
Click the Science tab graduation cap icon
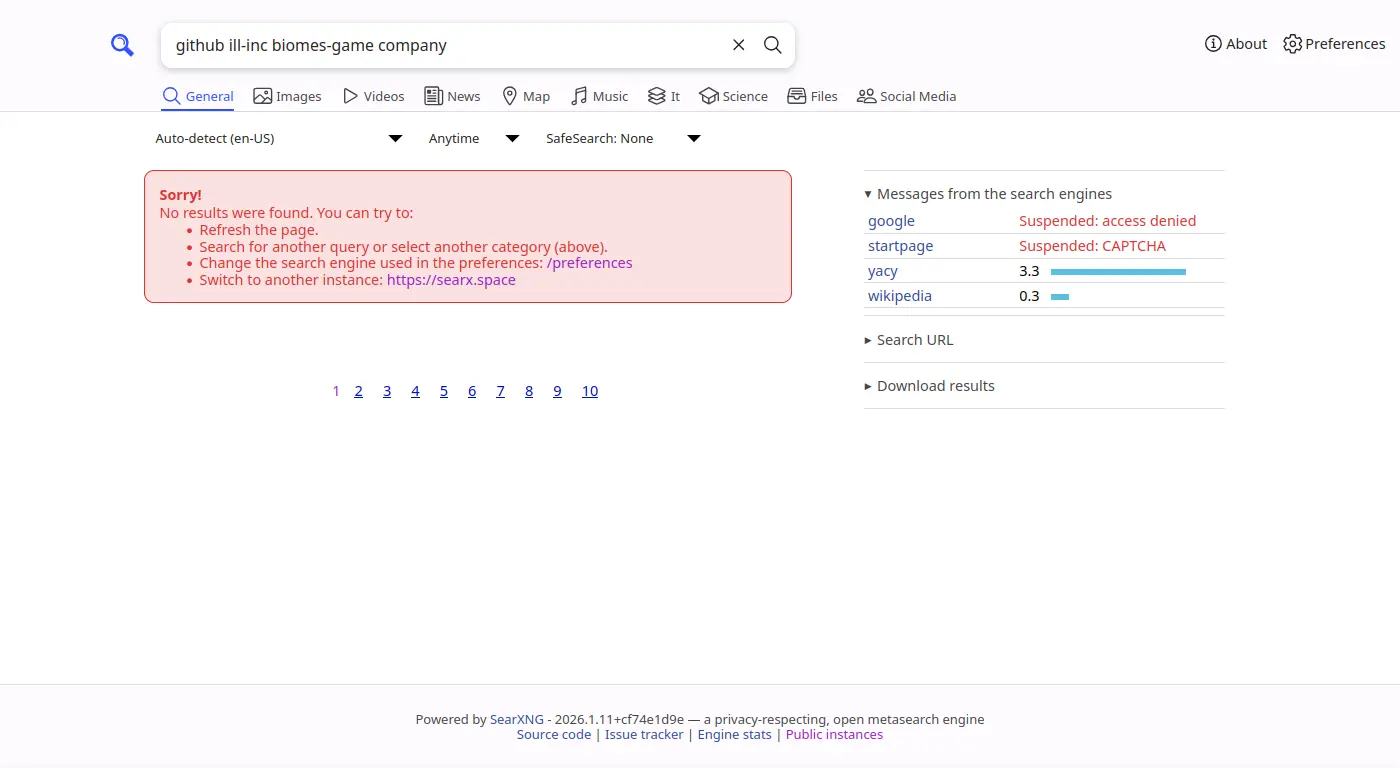(709, 96)
